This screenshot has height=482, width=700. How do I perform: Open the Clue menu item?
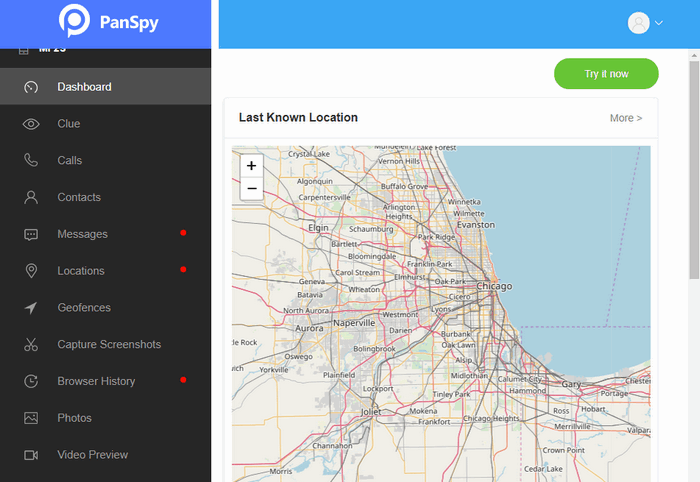(x=105, y=124)
